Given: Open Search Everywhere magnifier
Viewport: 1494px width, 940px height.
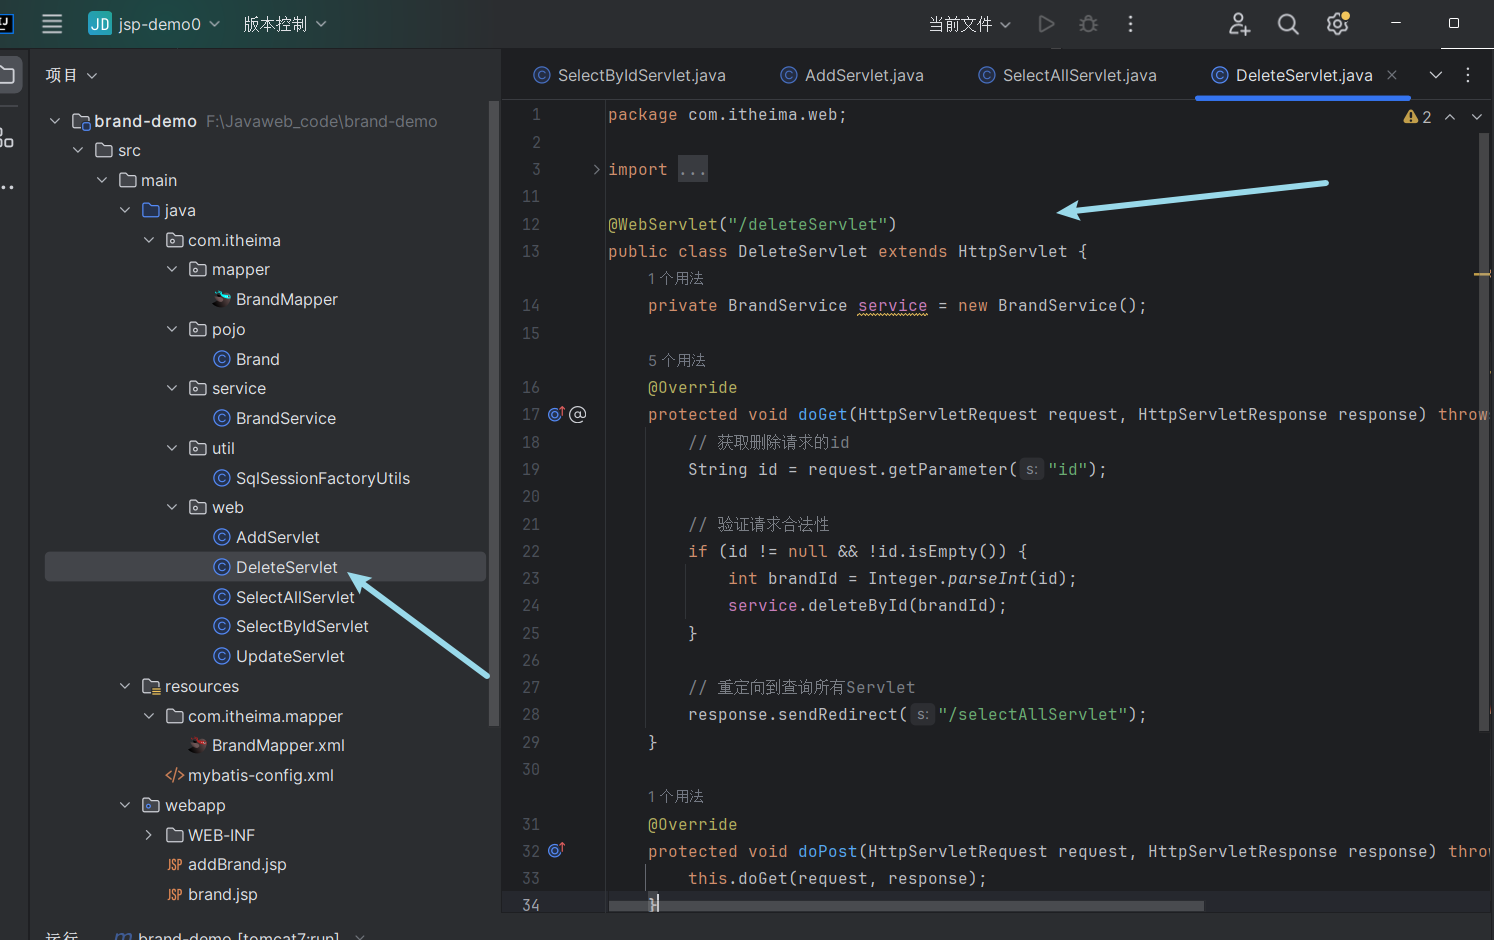Looking at the screenshot, I should tap(1288, 24).
